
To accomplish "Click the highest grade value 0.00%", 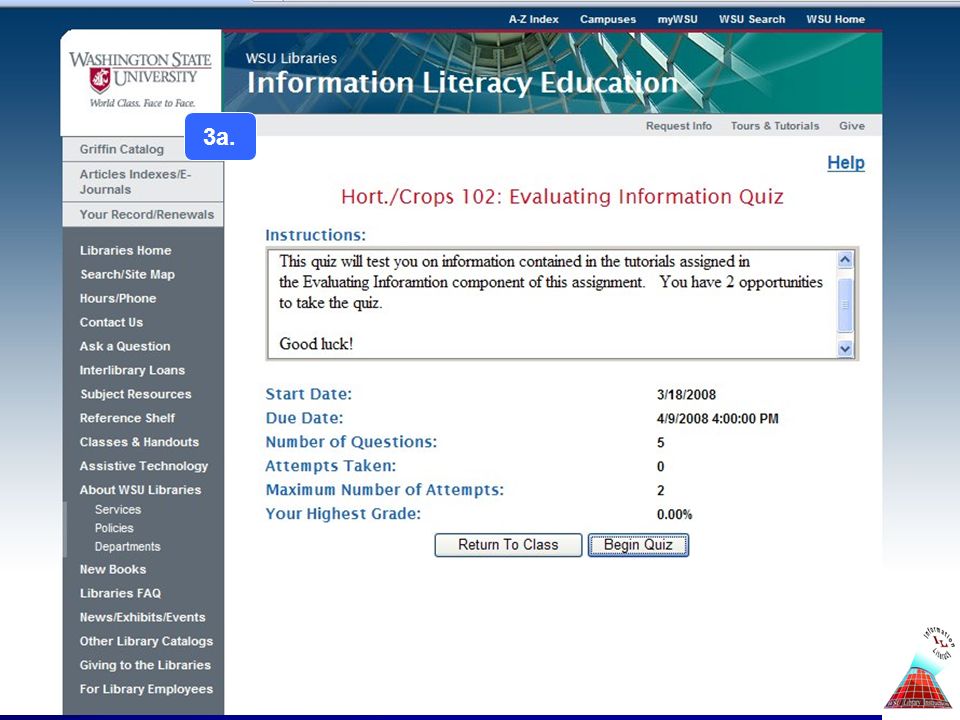I will 674,514.
